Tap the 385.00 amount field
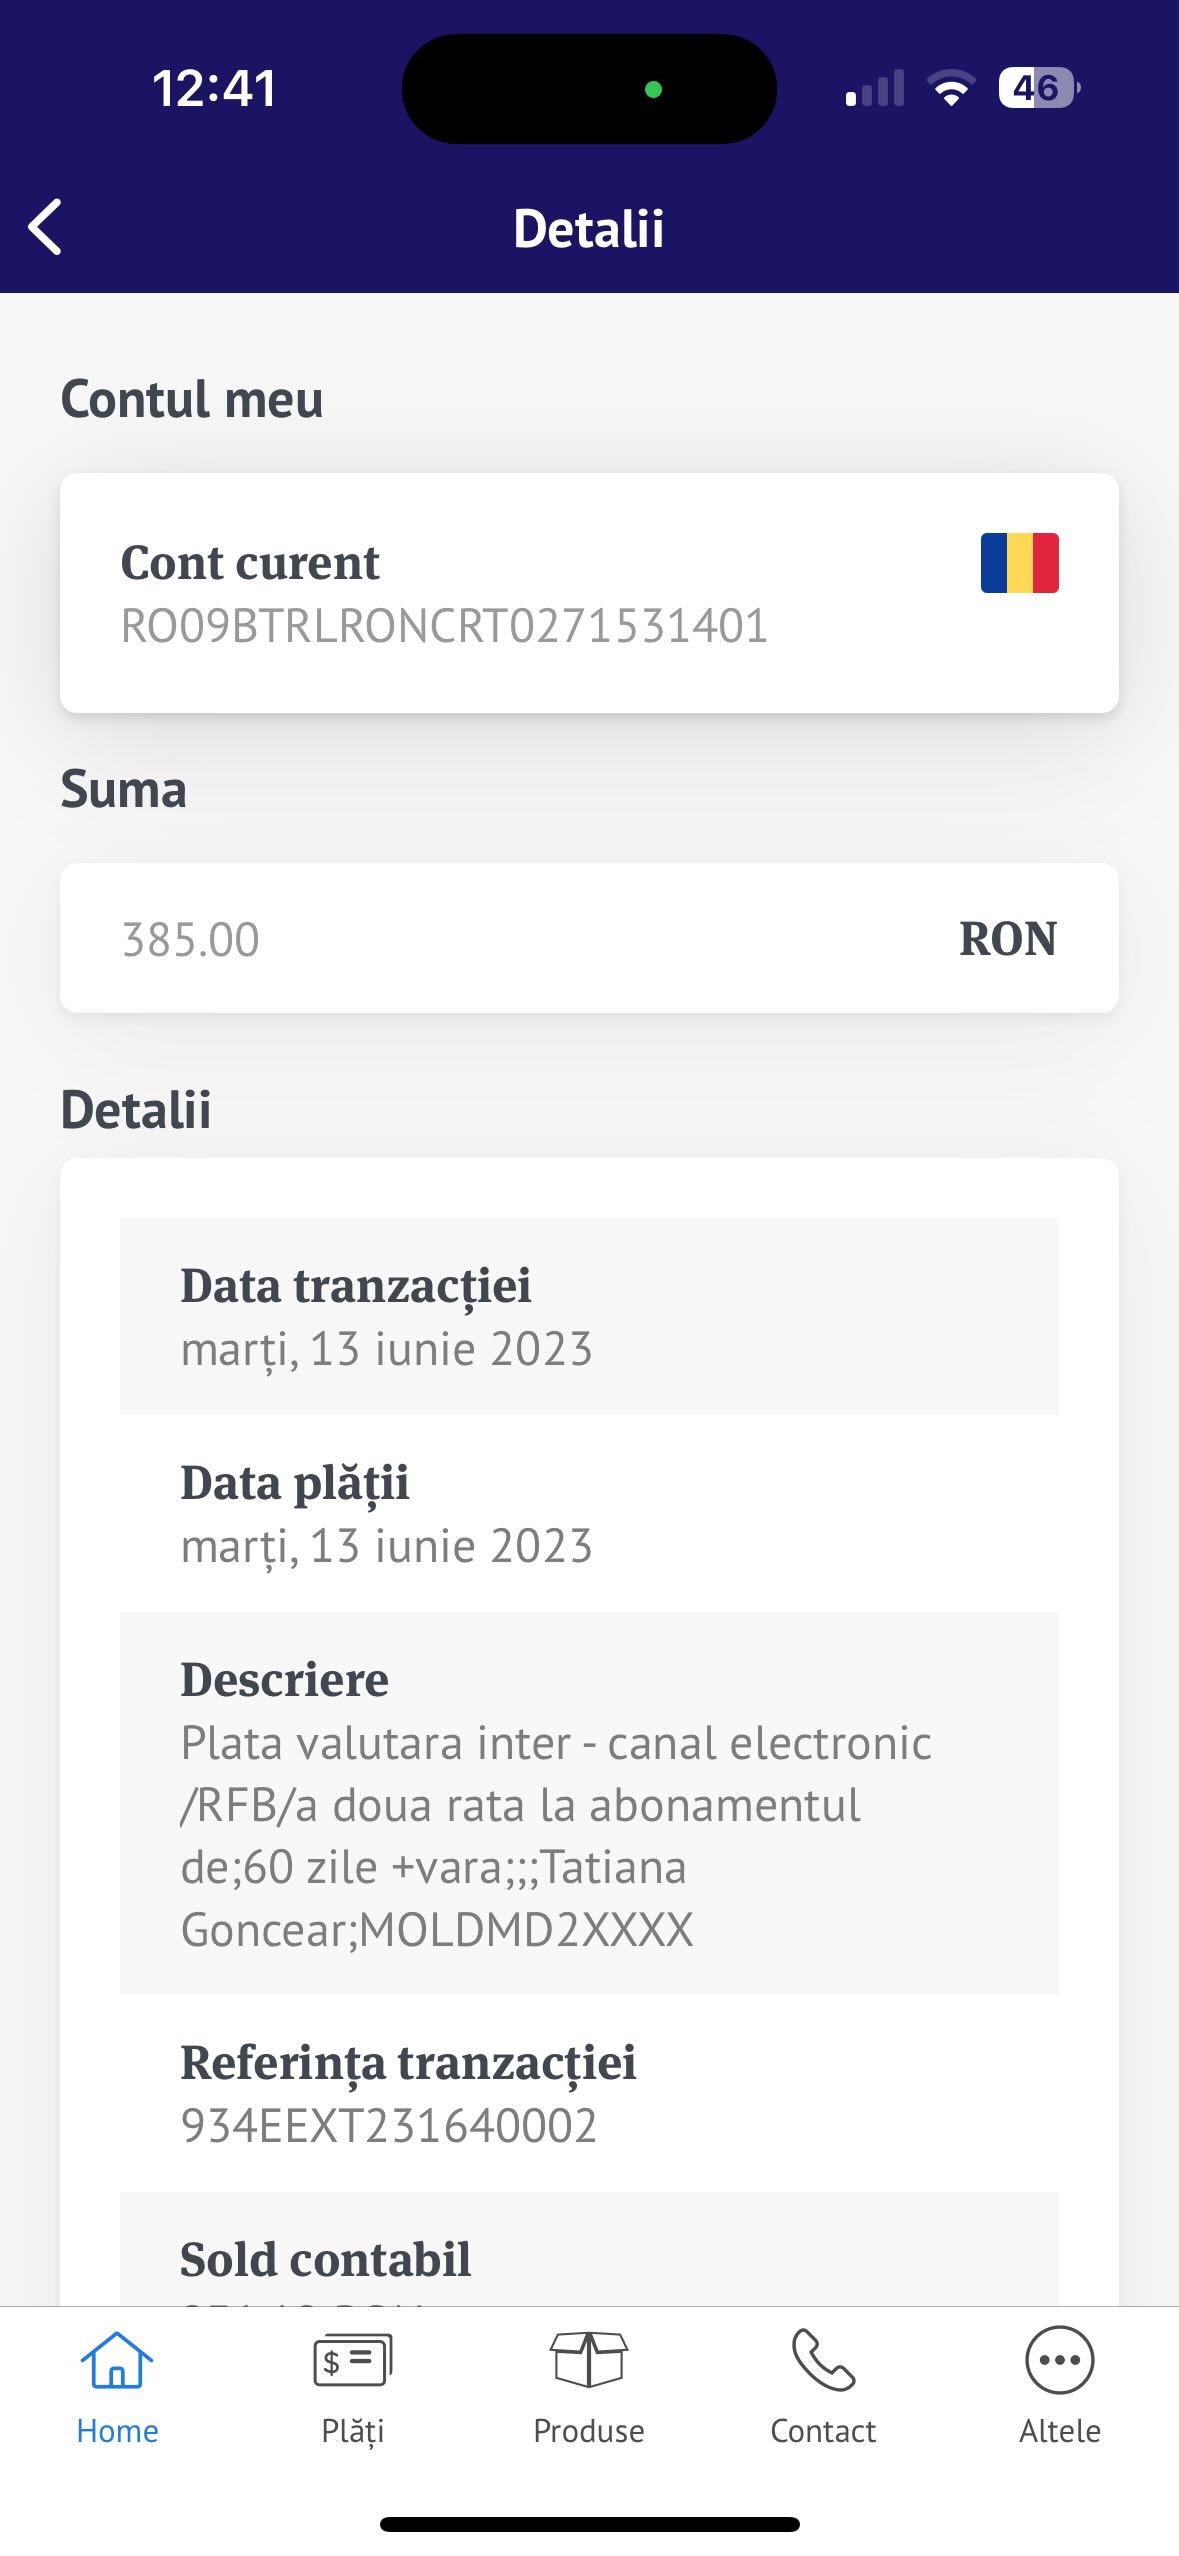Screen dimensions: 1179x2556 (589, 938)
